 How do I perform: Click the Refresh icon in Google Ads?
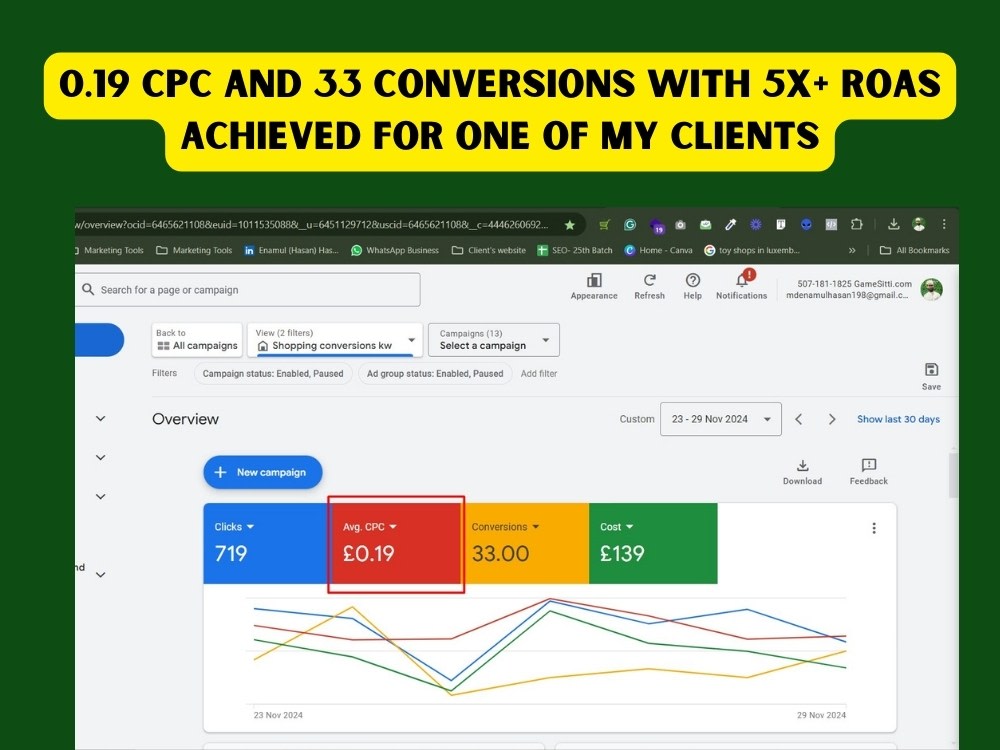[x=649, y=286]
